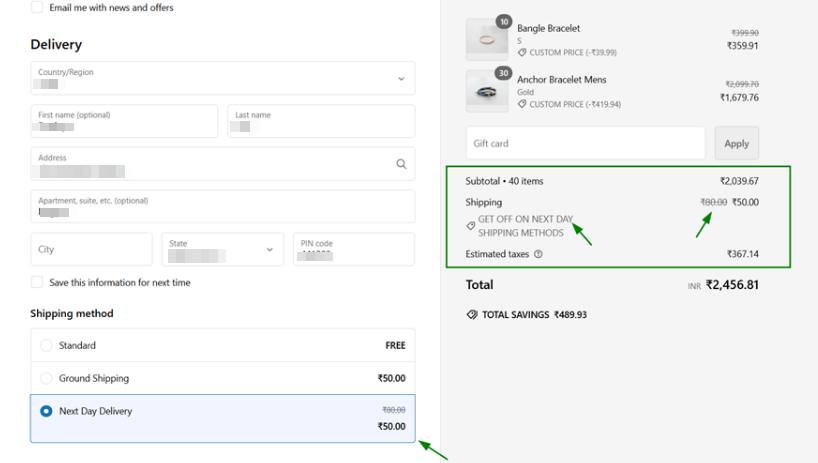This screenshot has width=818, height=463.
Task: Click the Last name field
Action: [x=320, y=121]
